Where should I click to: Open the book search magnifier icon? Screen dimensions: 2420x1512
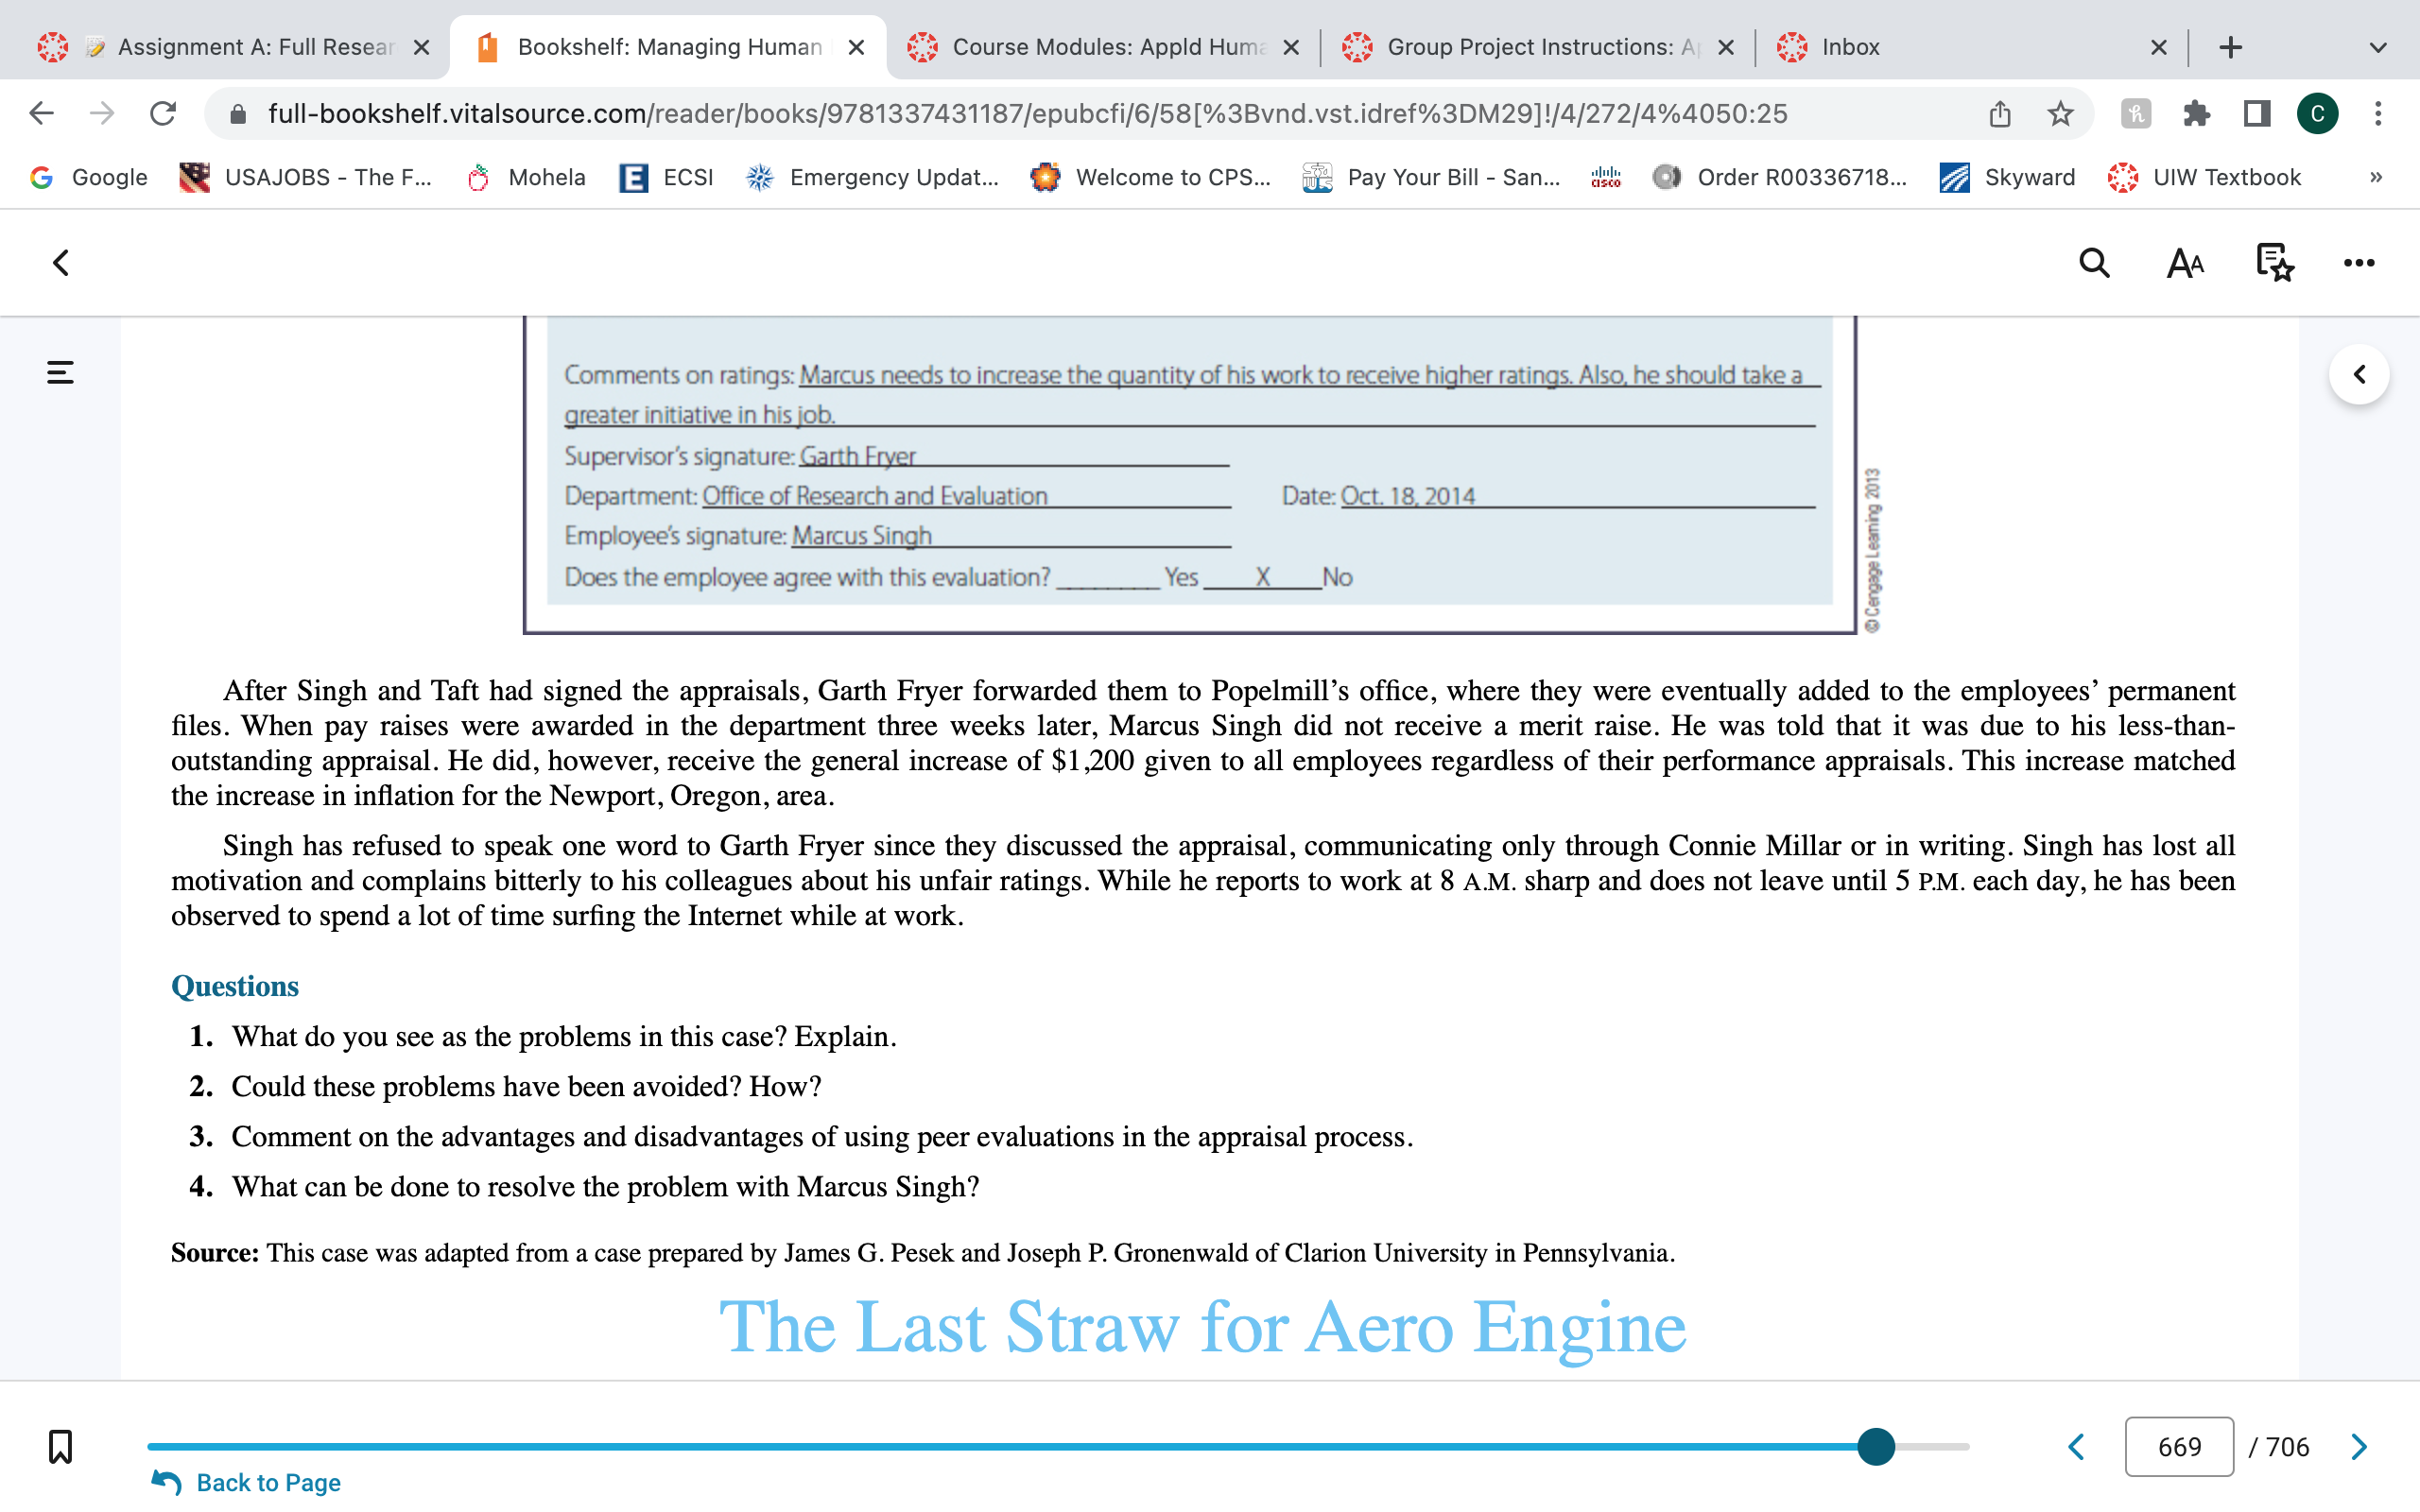click(x=2094, y=263)
